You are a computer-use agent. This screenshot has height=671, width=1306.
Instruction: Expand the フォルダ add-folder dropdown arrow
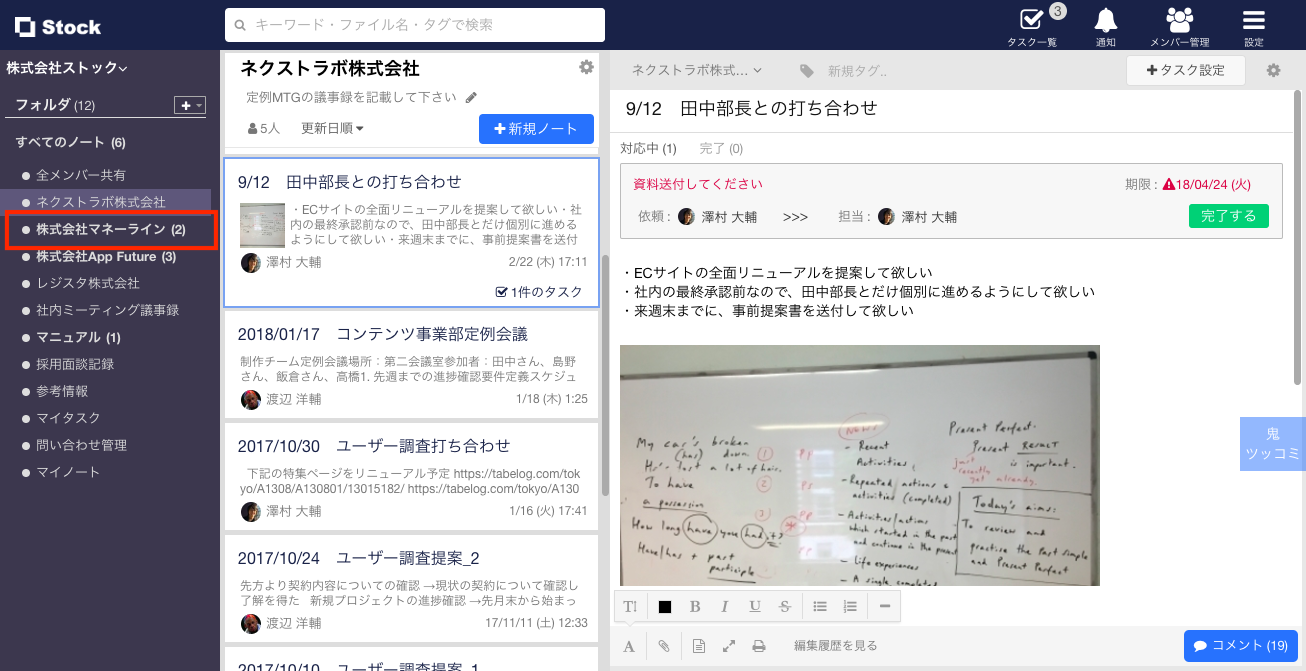pyautogui.click(x=198, y=105)
